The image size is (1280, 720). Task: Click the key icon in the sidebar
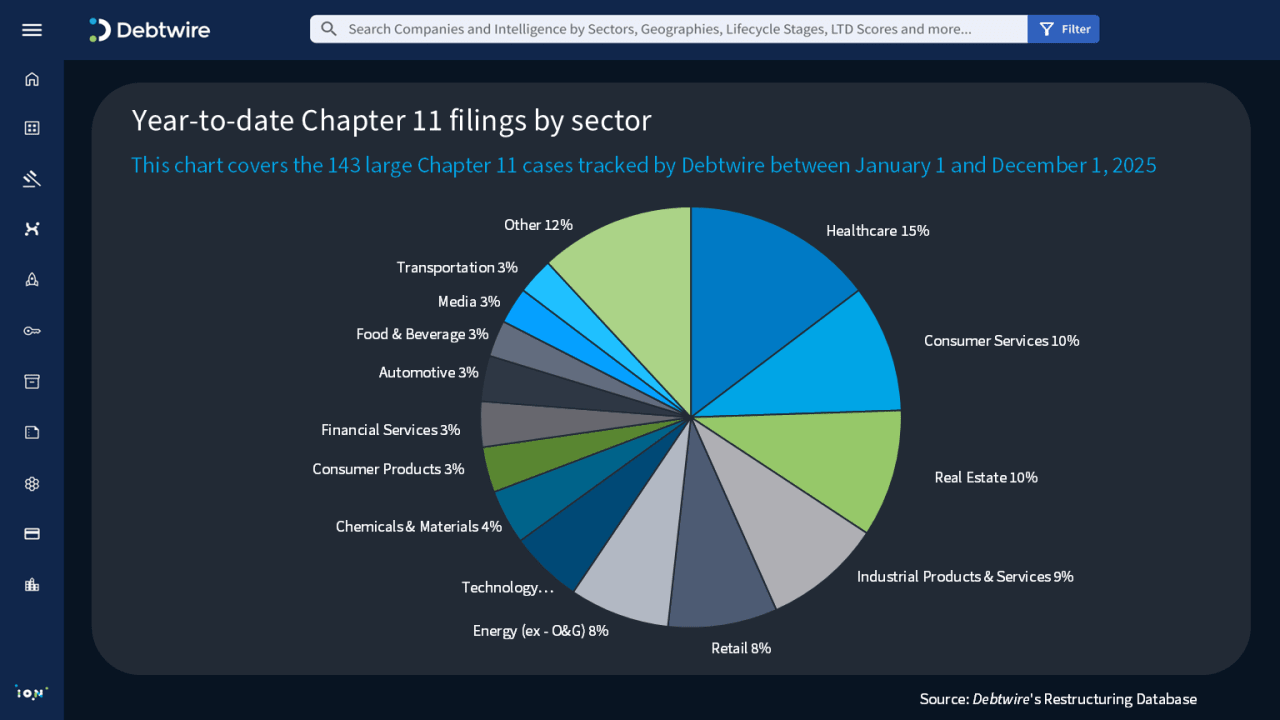(32, 331)
